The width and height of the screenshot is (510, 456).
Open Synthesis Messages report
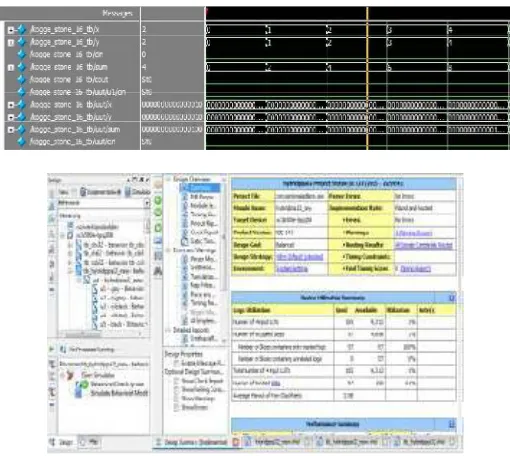203,267
